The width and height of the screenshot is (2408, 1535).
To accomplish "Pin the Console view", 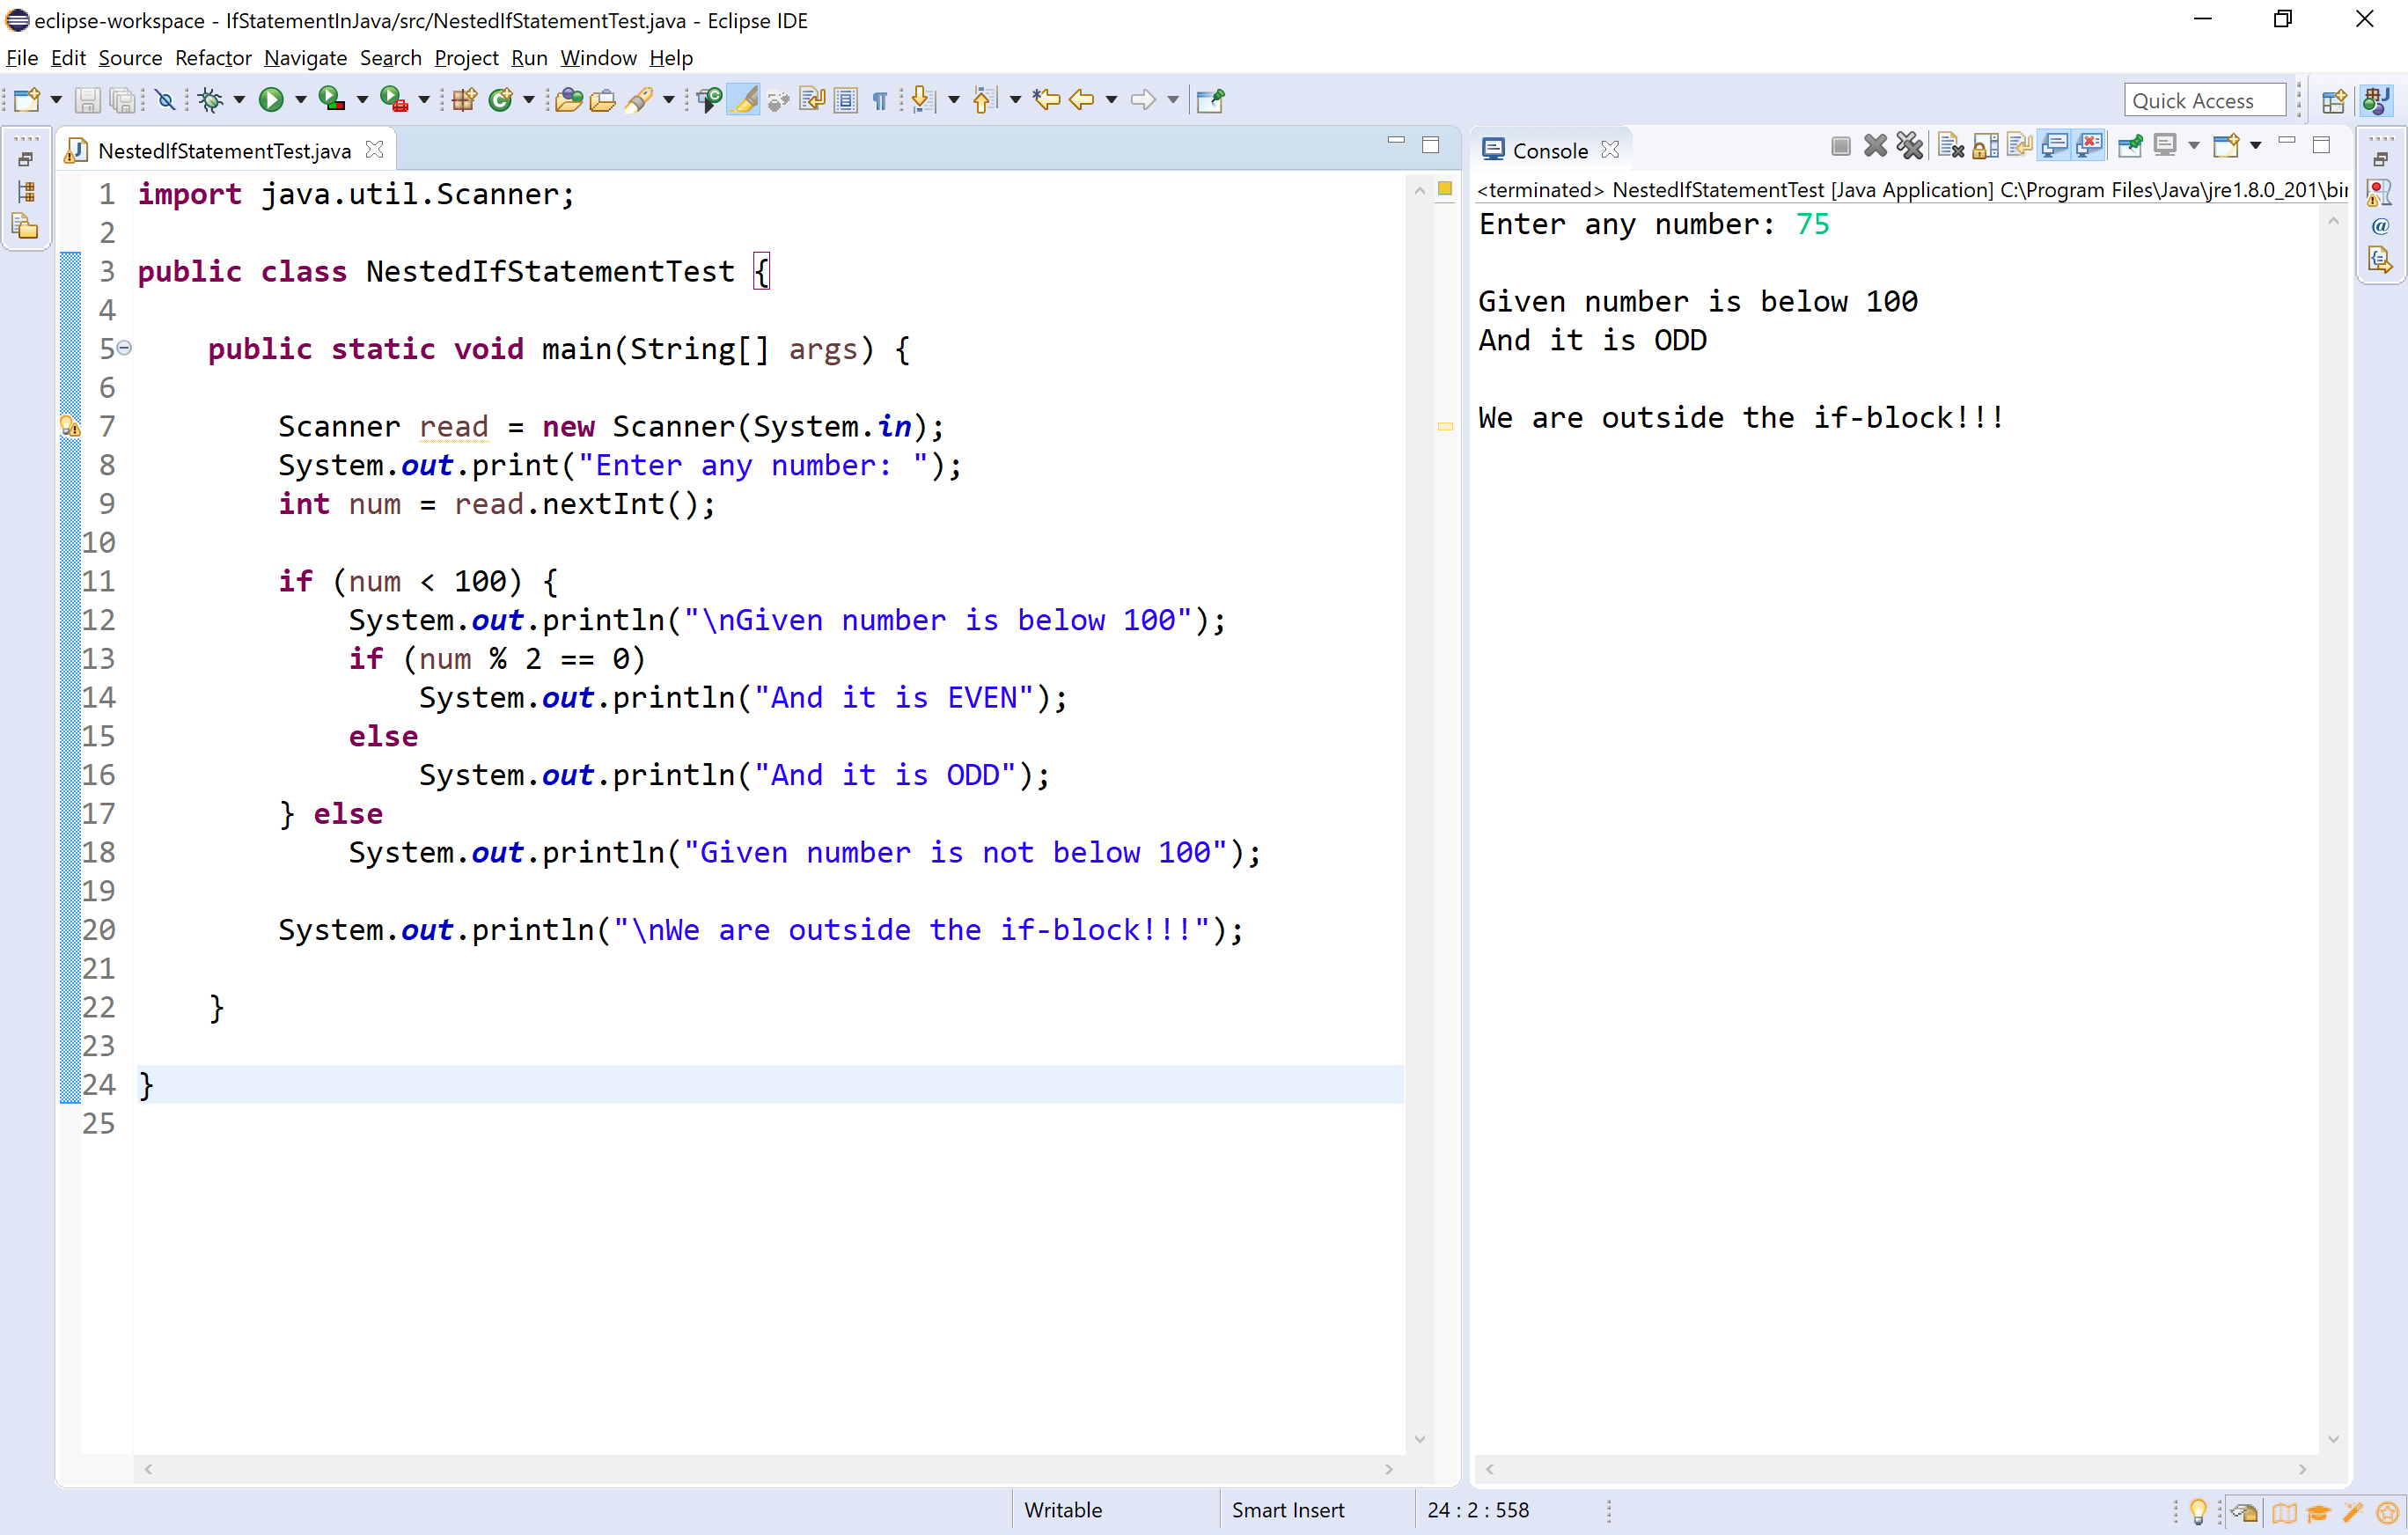I will point(2131,145).
